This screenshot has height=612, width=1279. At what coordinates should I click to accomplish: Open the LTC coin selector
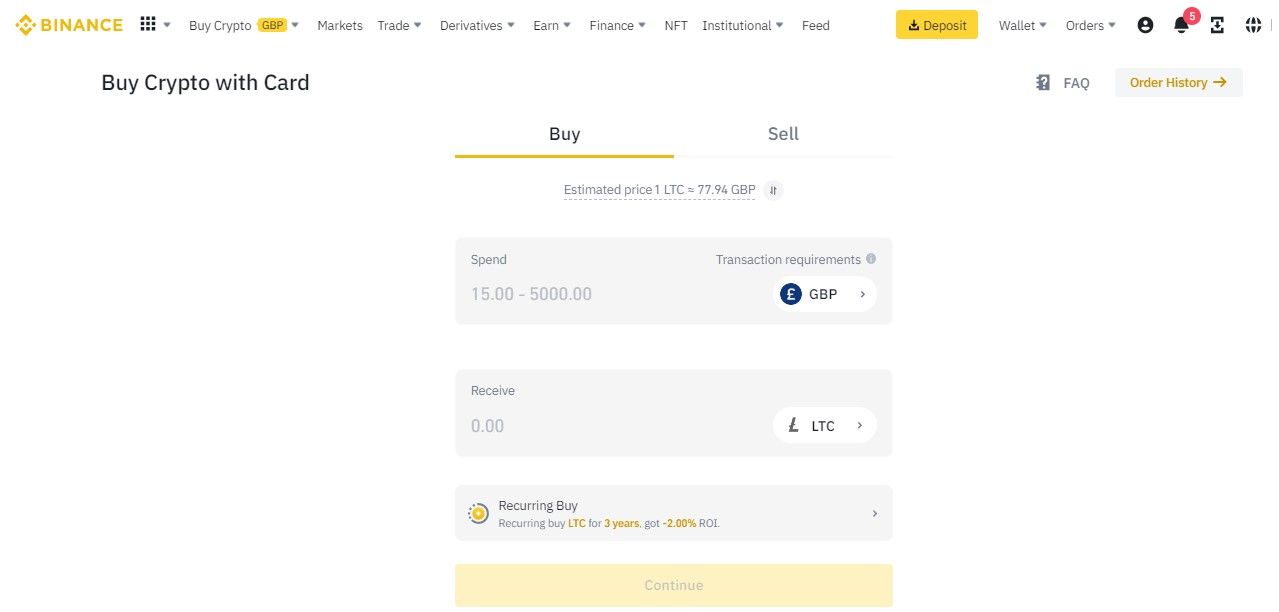coord(824,425)
